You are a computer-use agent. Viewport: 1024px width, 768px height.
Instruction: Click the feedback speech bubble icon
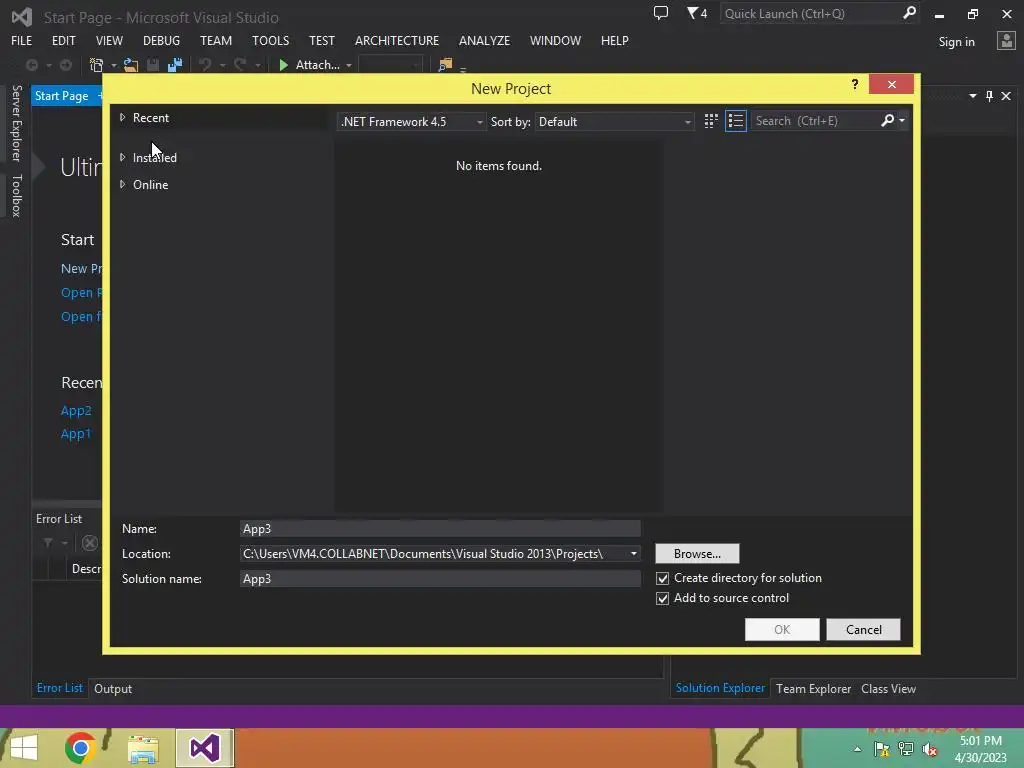661,13
